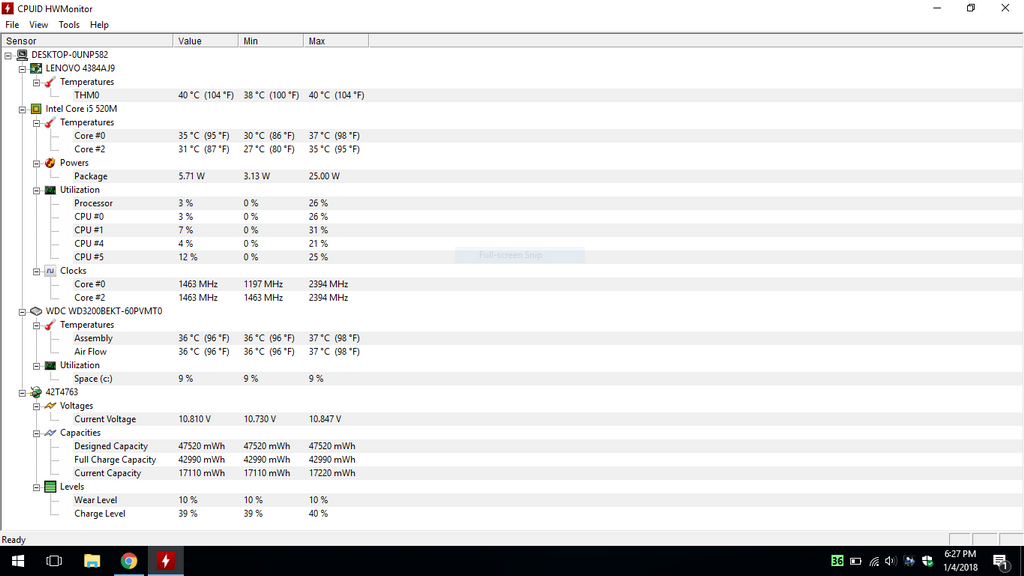Collapse the Powers section

37,163
